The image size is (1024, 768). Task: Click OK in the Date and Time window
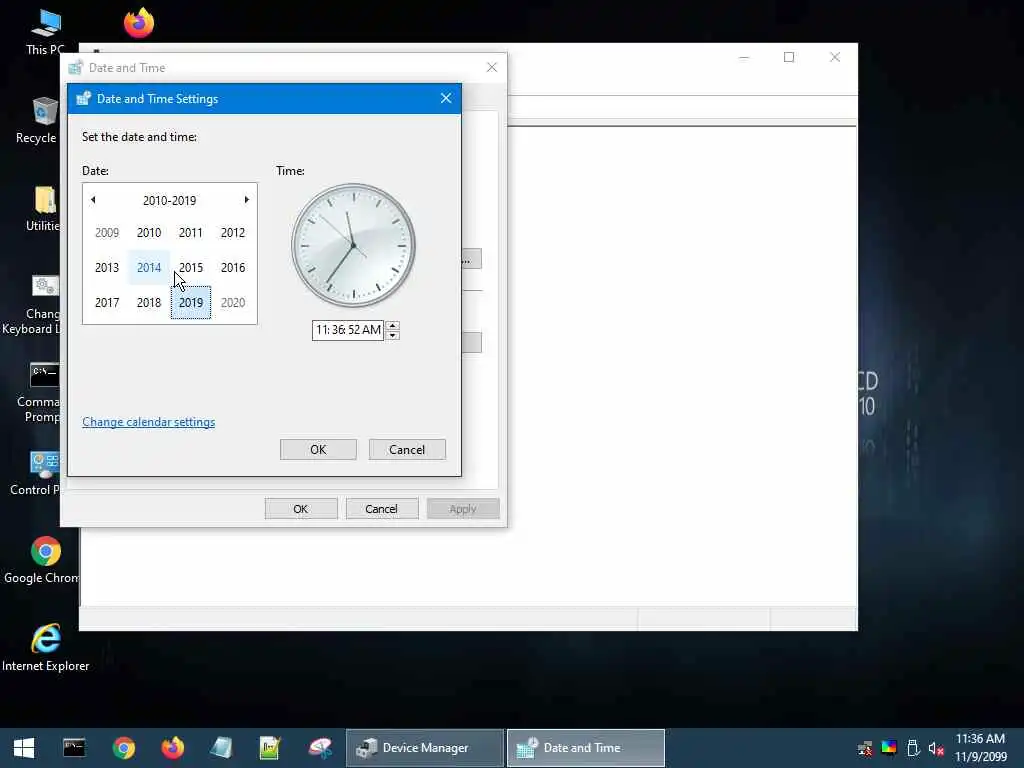coord(300,509)
